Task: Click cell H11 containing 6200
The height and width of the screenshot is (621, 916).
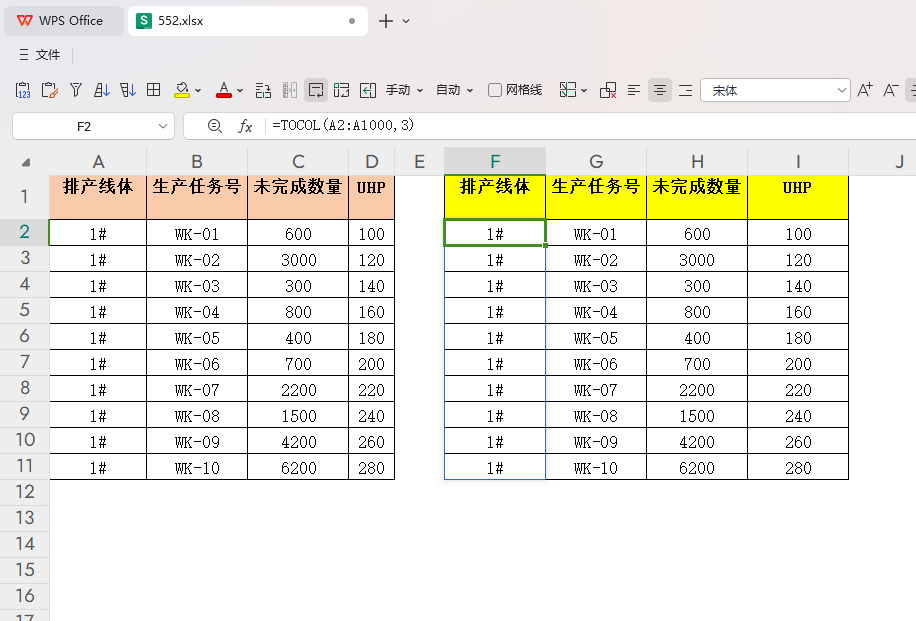Action: click(x=697, y=468)
